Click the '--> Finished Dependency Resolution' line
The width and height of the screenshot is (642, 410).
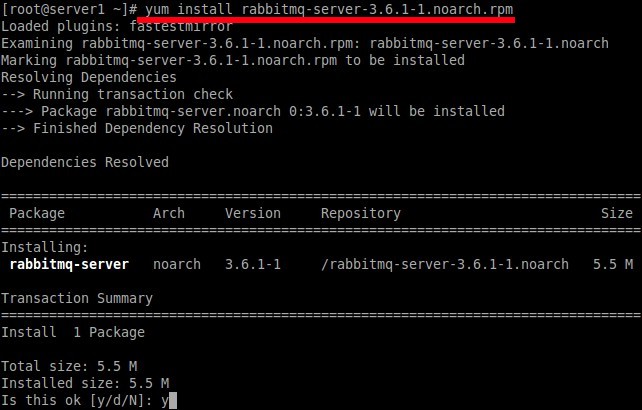pos(137,129)
